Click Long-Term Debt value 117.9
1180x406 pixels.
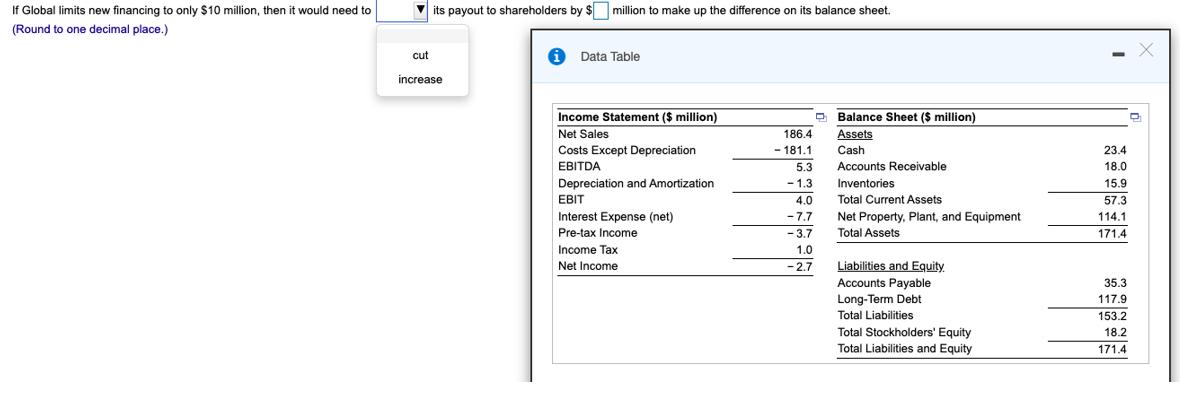tap(1112, 300)
